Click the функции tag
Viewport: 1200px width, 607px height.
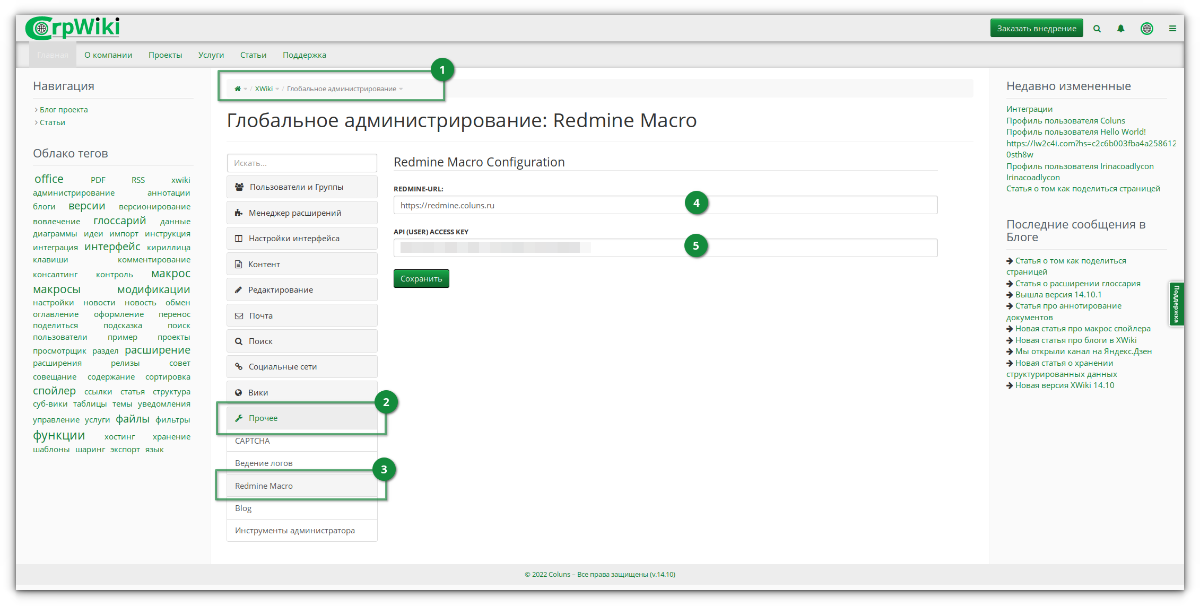click(x=59, y=436)
